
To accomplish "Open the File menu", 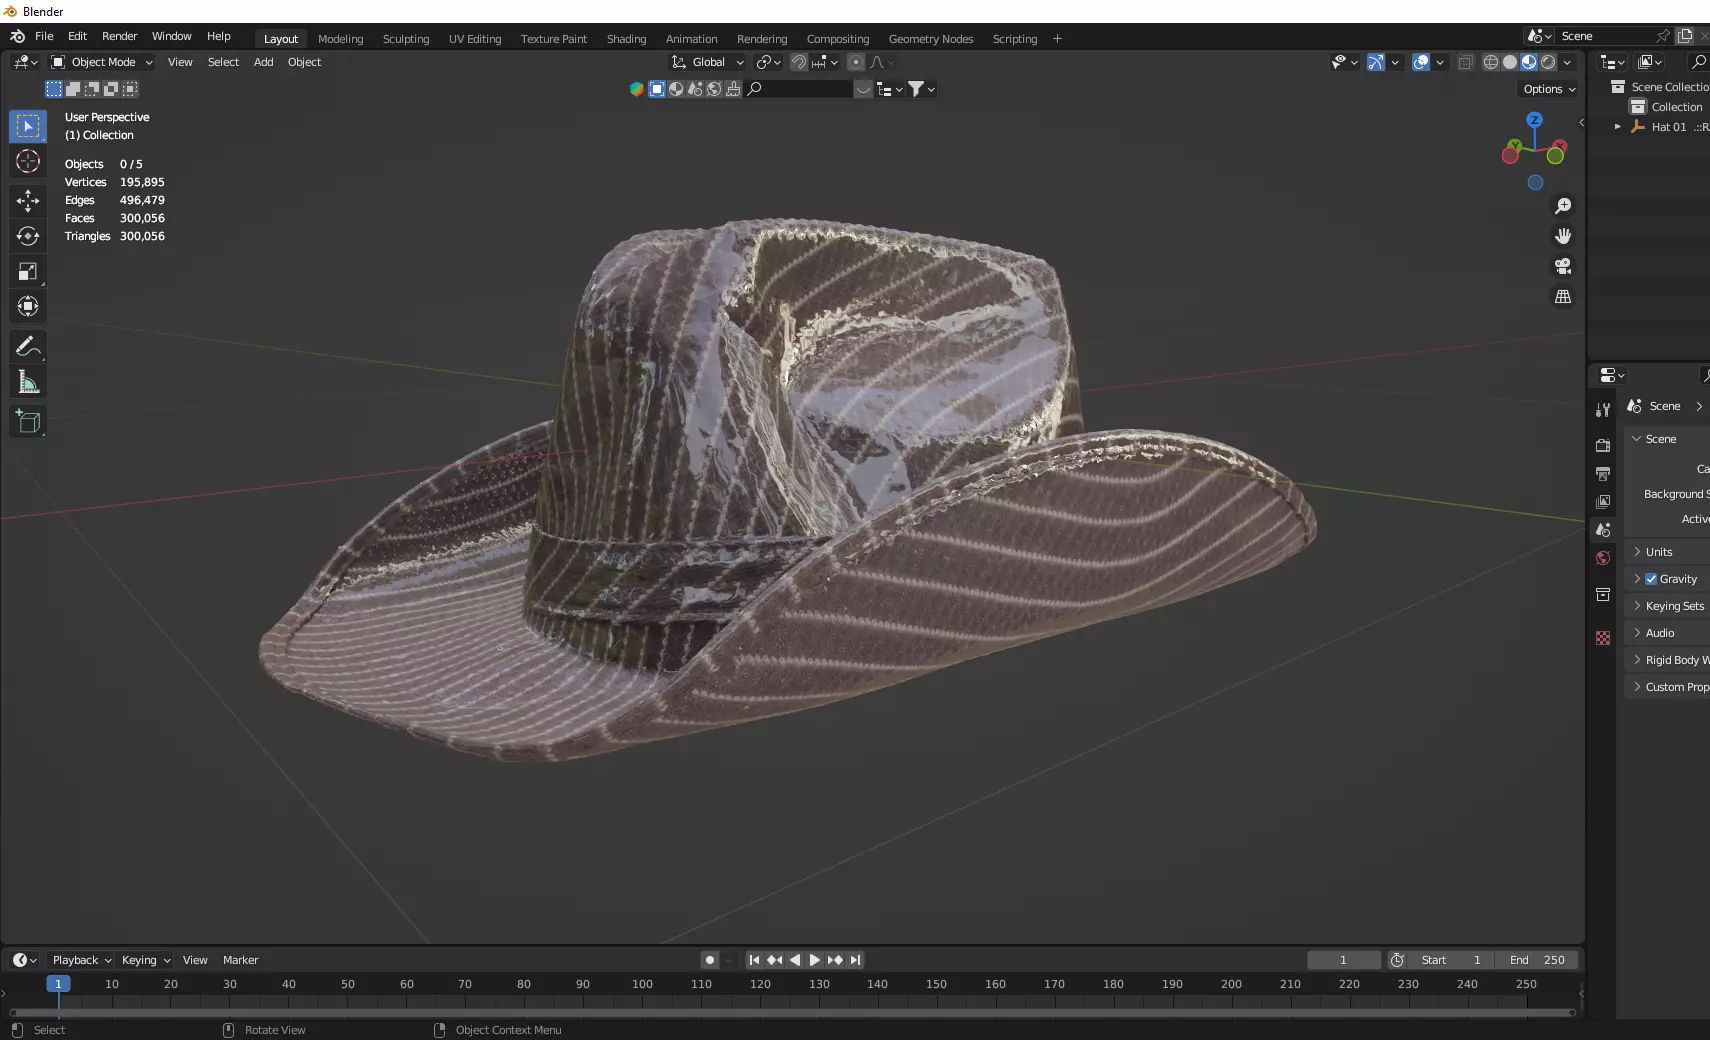I will pos(44,36).
